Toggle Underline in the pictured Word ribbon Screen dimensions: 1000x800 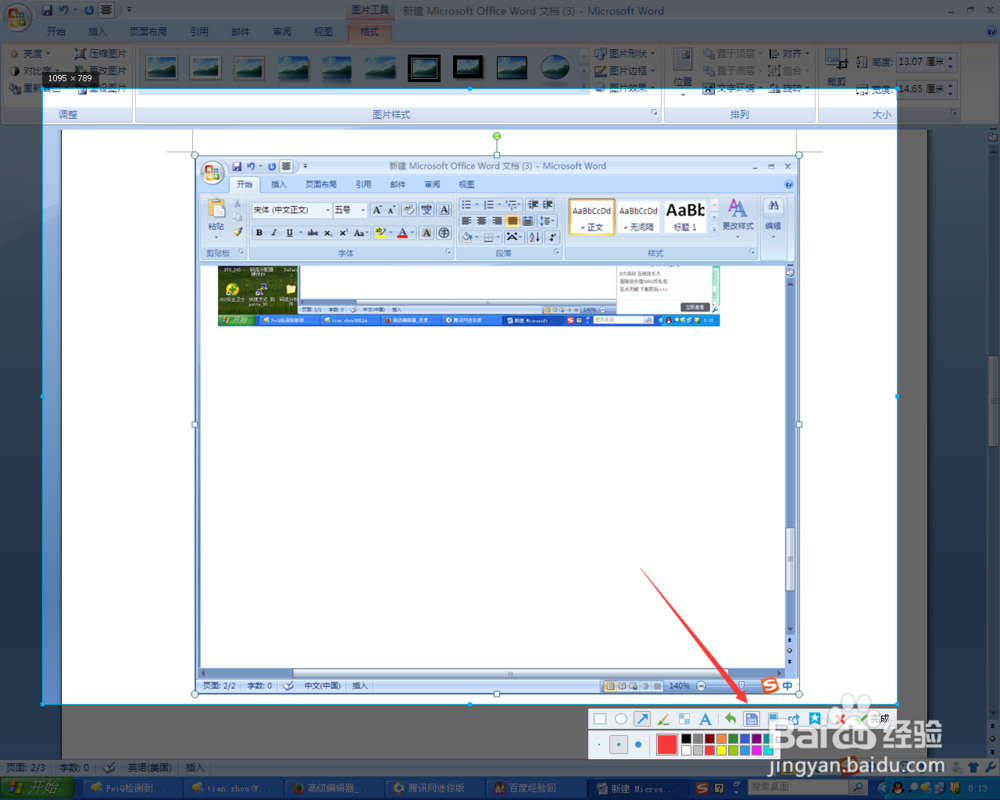290,233
